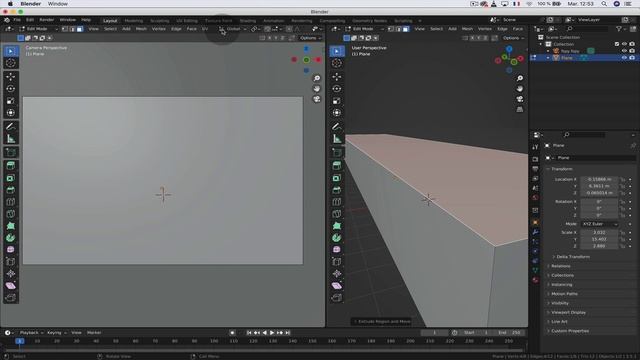640x360 pixels.
Task: Open the File menu
Action: click(17, 20)
